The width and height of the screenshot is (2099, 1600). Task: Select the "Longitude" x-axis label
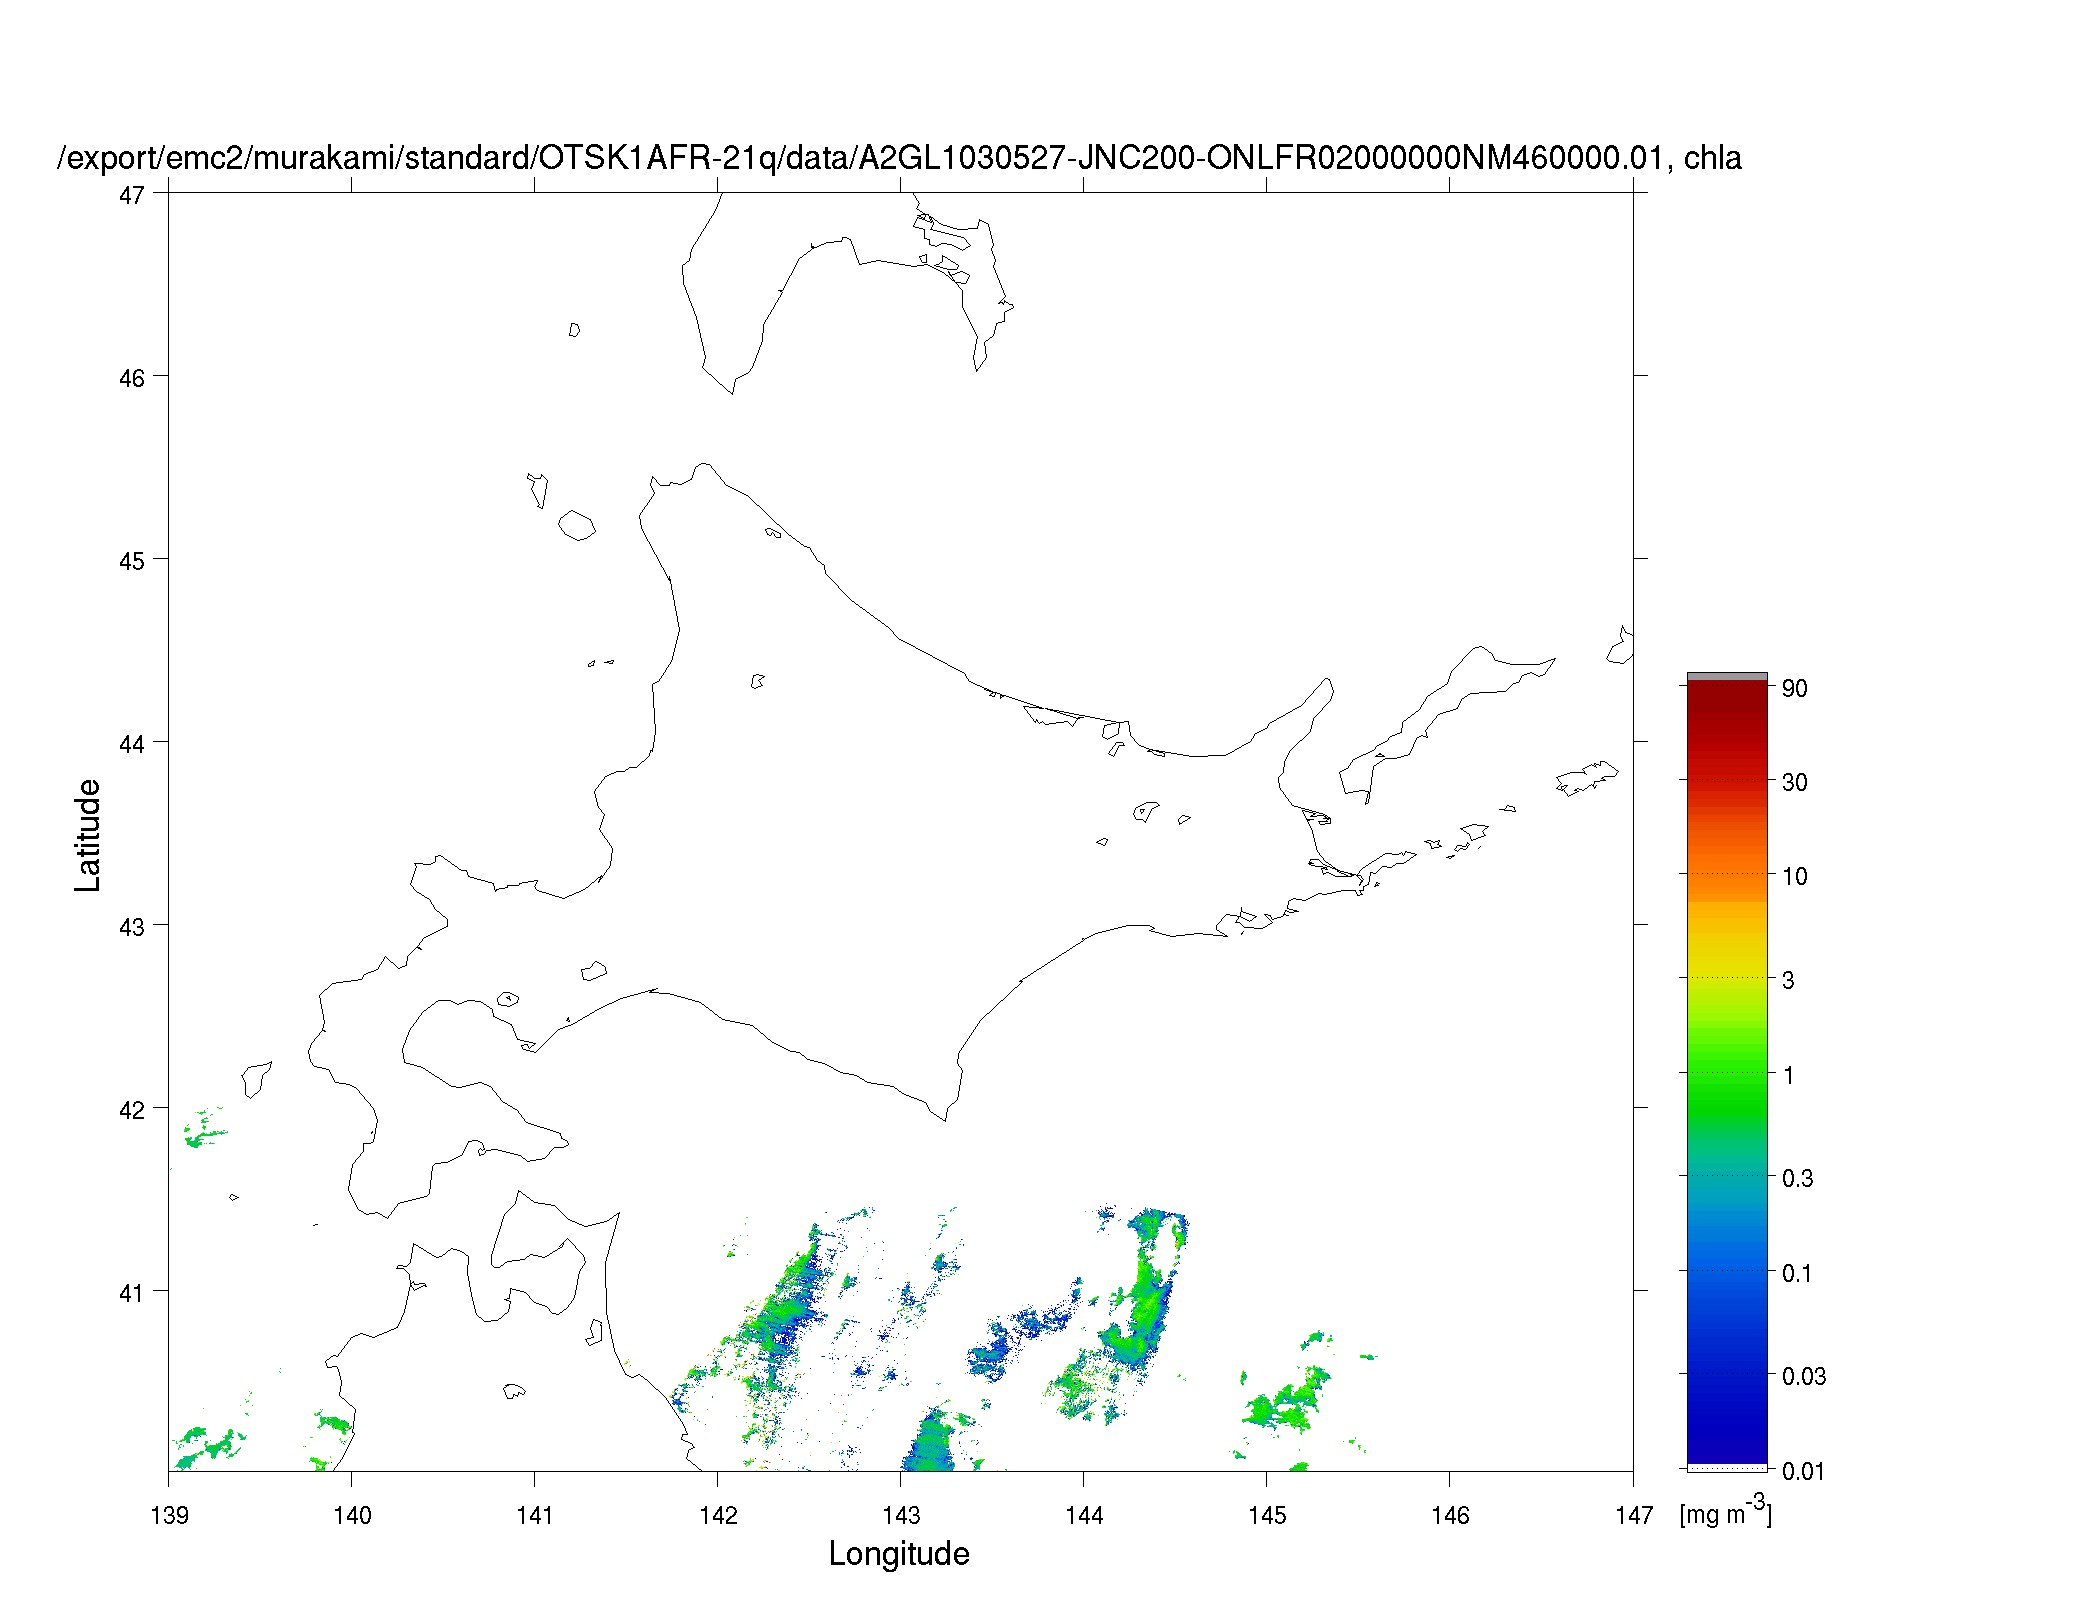coord(899,1553)
